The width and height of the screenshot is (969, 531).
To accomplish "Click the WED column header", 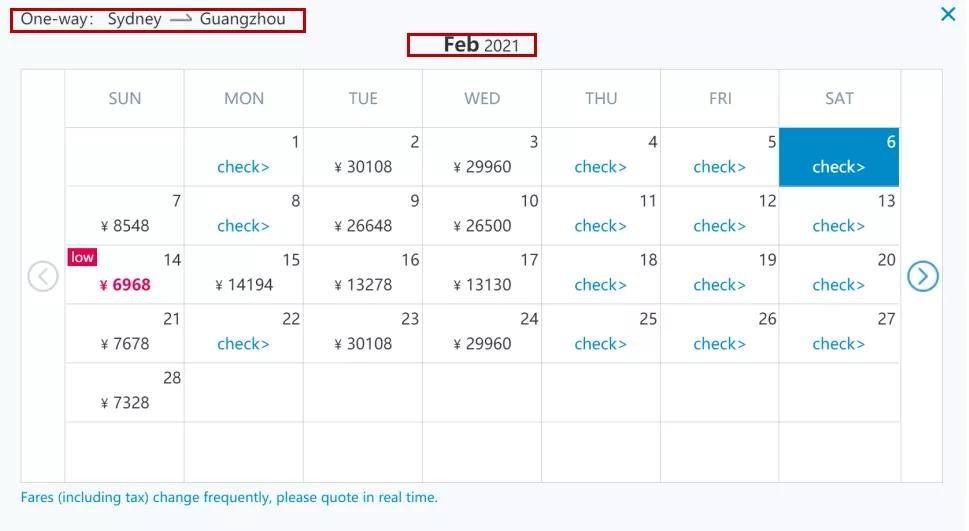I will (x=482, y=98).
